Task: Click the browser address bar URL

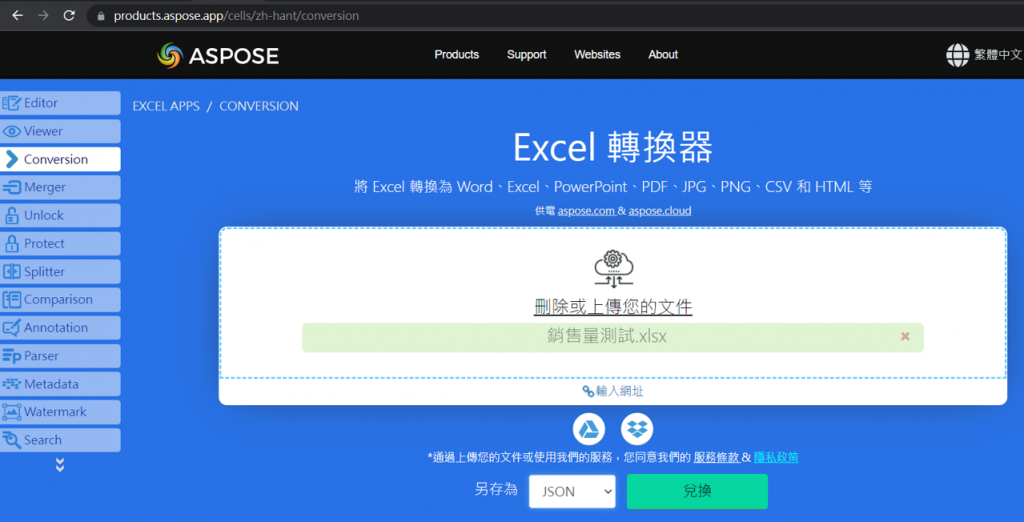Action: (236, 16)
